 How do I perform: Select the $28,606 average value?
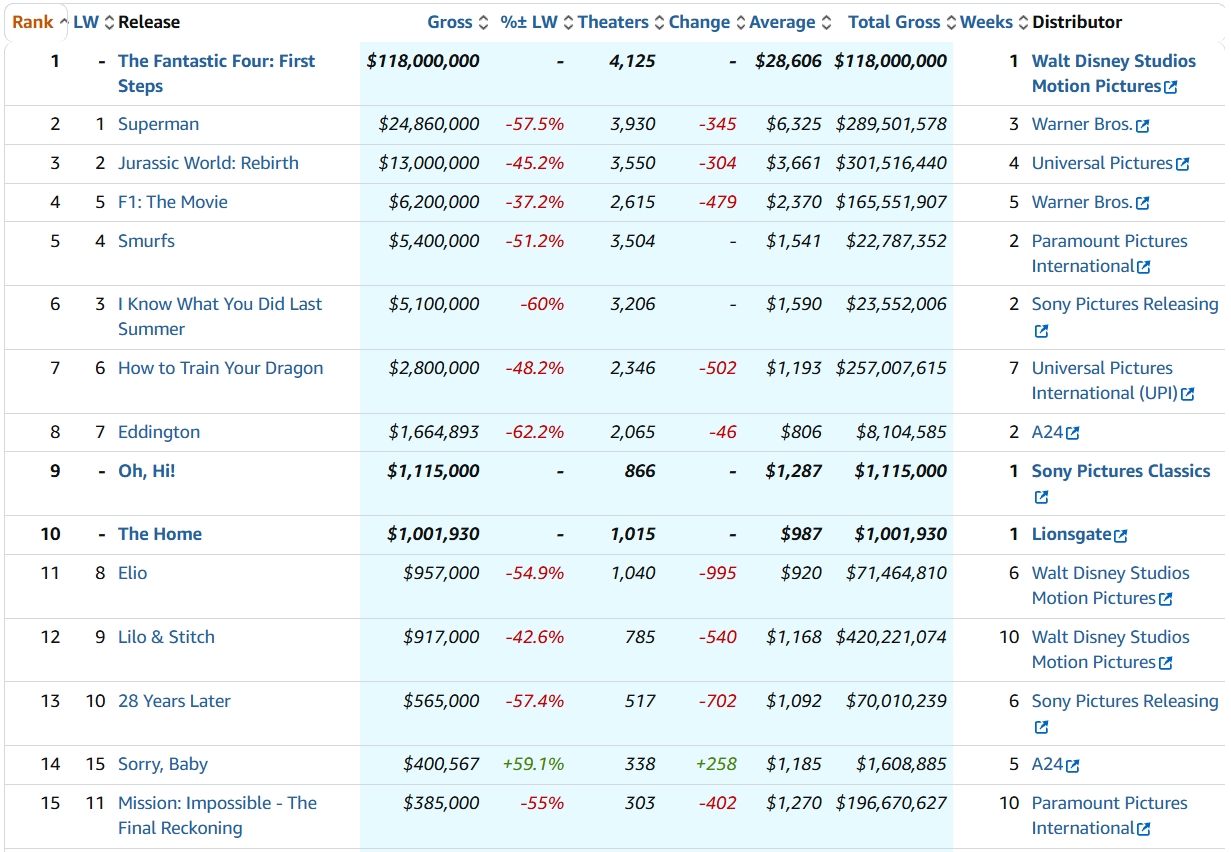(788, 61)
